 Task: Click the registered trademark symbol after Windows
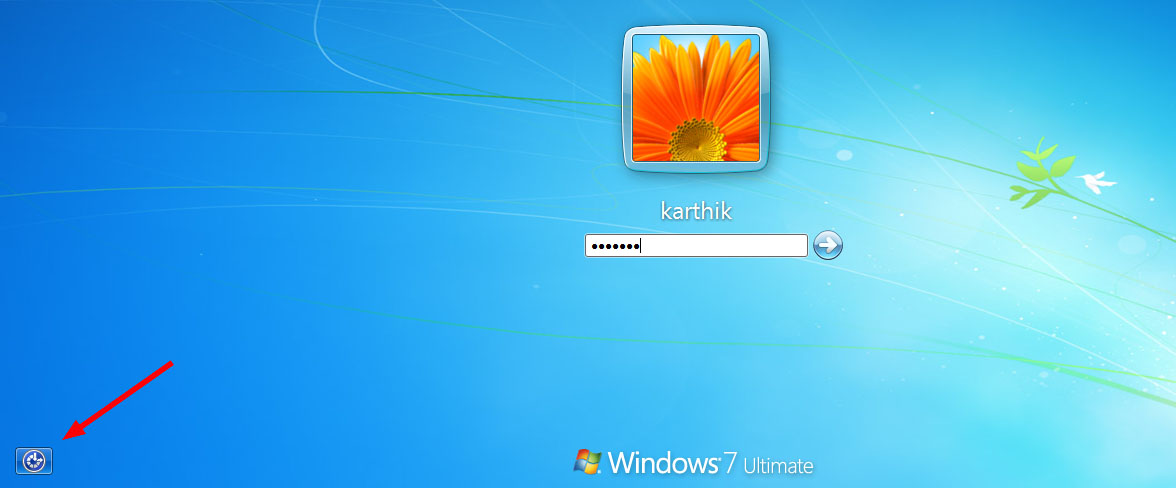720,455
